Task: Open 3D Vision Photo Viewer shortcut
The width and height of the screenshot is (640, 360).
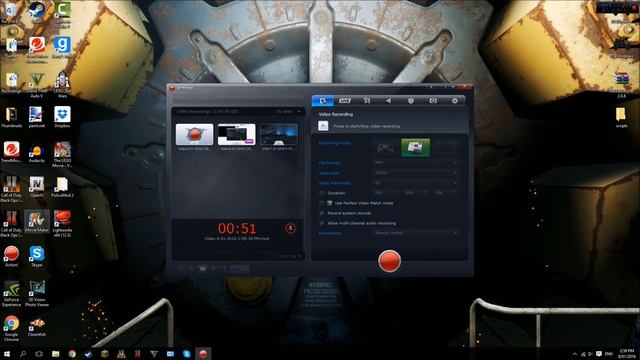Action: (37, 293)
